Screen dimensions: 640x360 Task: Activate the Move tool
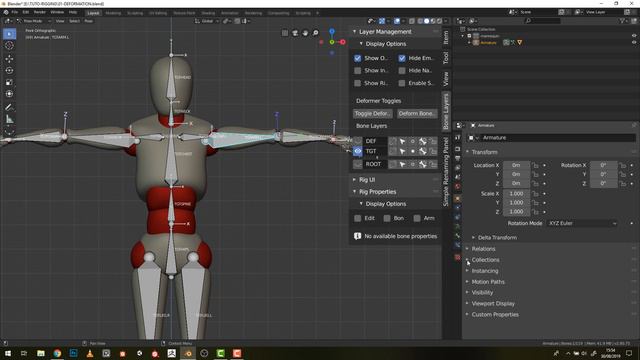coord(9,58)
